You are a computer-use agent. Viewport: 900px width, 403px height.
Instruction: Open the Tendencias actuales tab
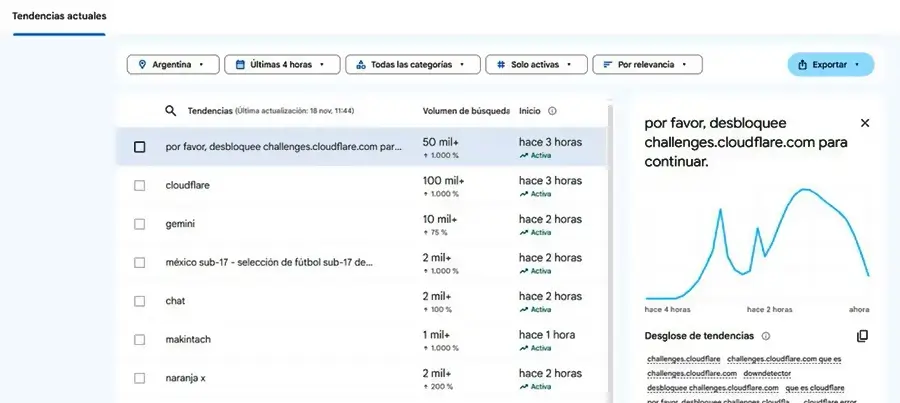tap(59, 17)
